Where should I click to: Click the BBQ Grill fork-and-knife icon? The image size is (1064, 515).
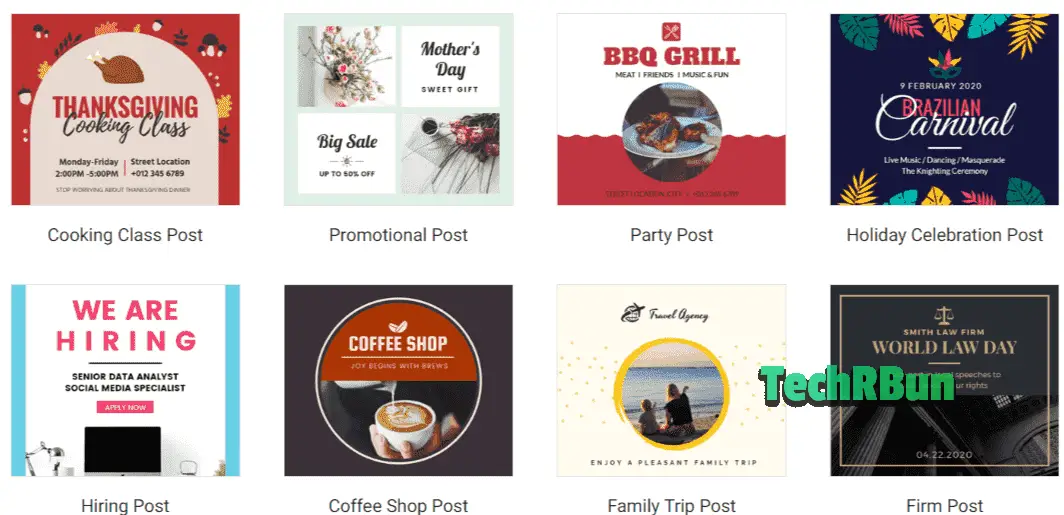[x=671, y=31]
